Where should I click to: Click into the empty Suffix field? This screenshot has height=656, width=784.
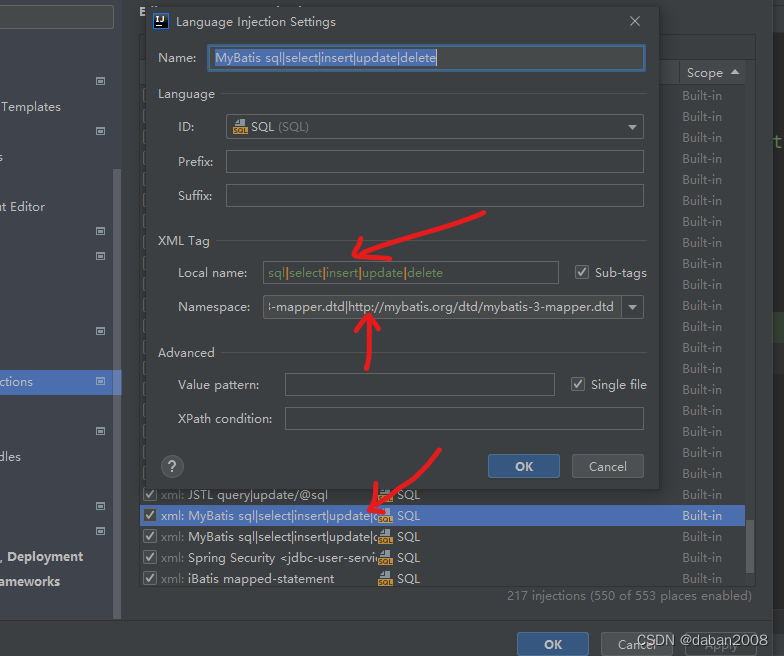tap(434, 196)
